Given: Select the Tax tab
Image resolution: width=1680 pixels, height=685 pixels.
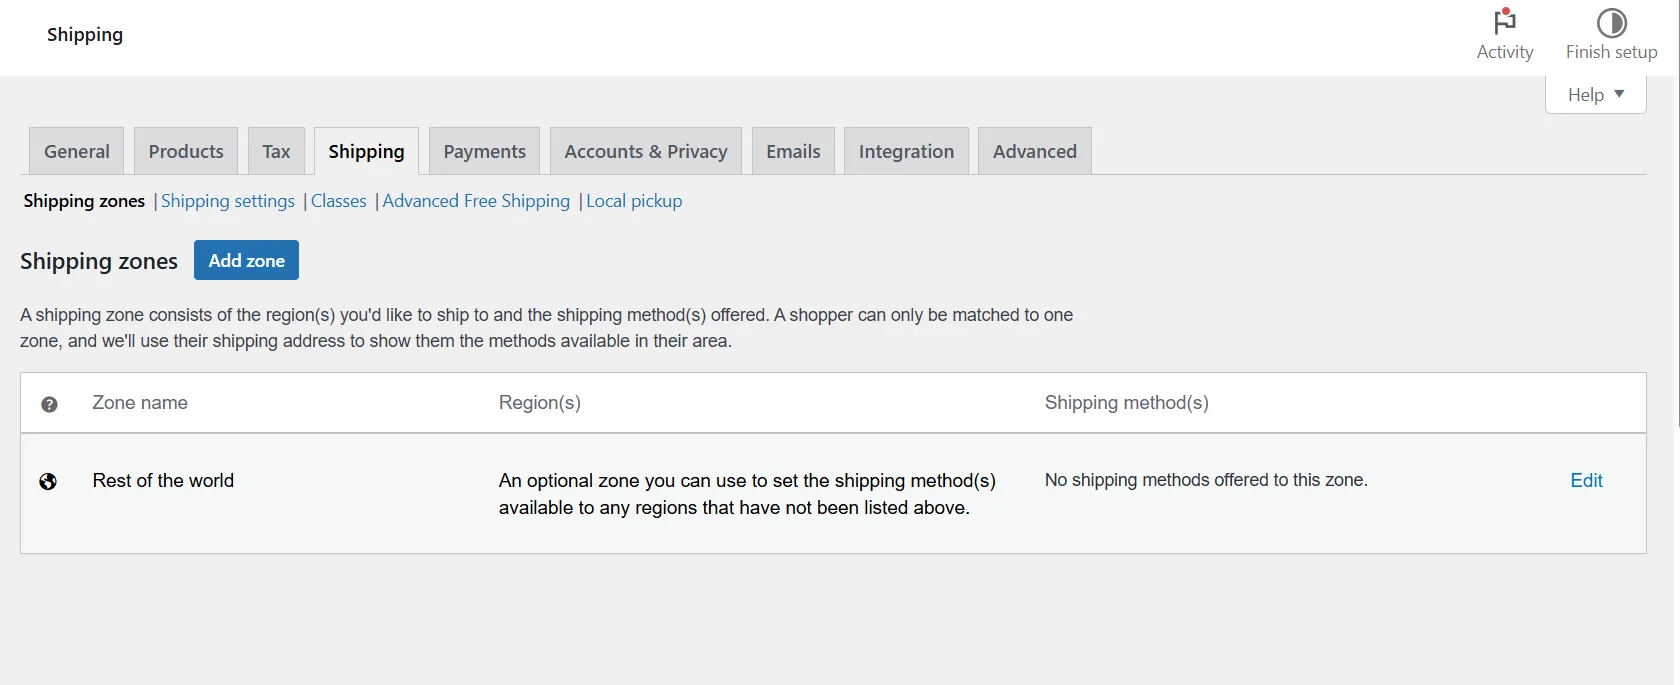Looking at the screenshot, I should (x=276, y=151).
